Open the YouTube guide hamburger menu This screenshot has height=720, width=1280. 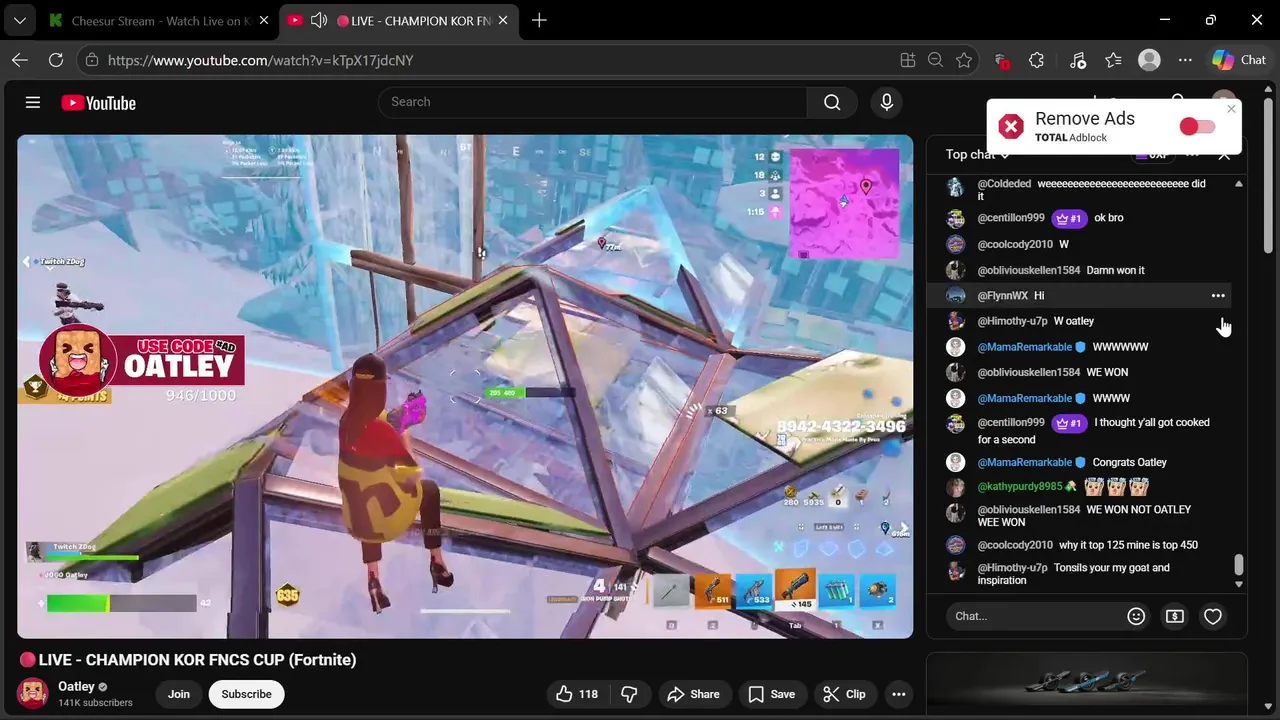point(33,102)
